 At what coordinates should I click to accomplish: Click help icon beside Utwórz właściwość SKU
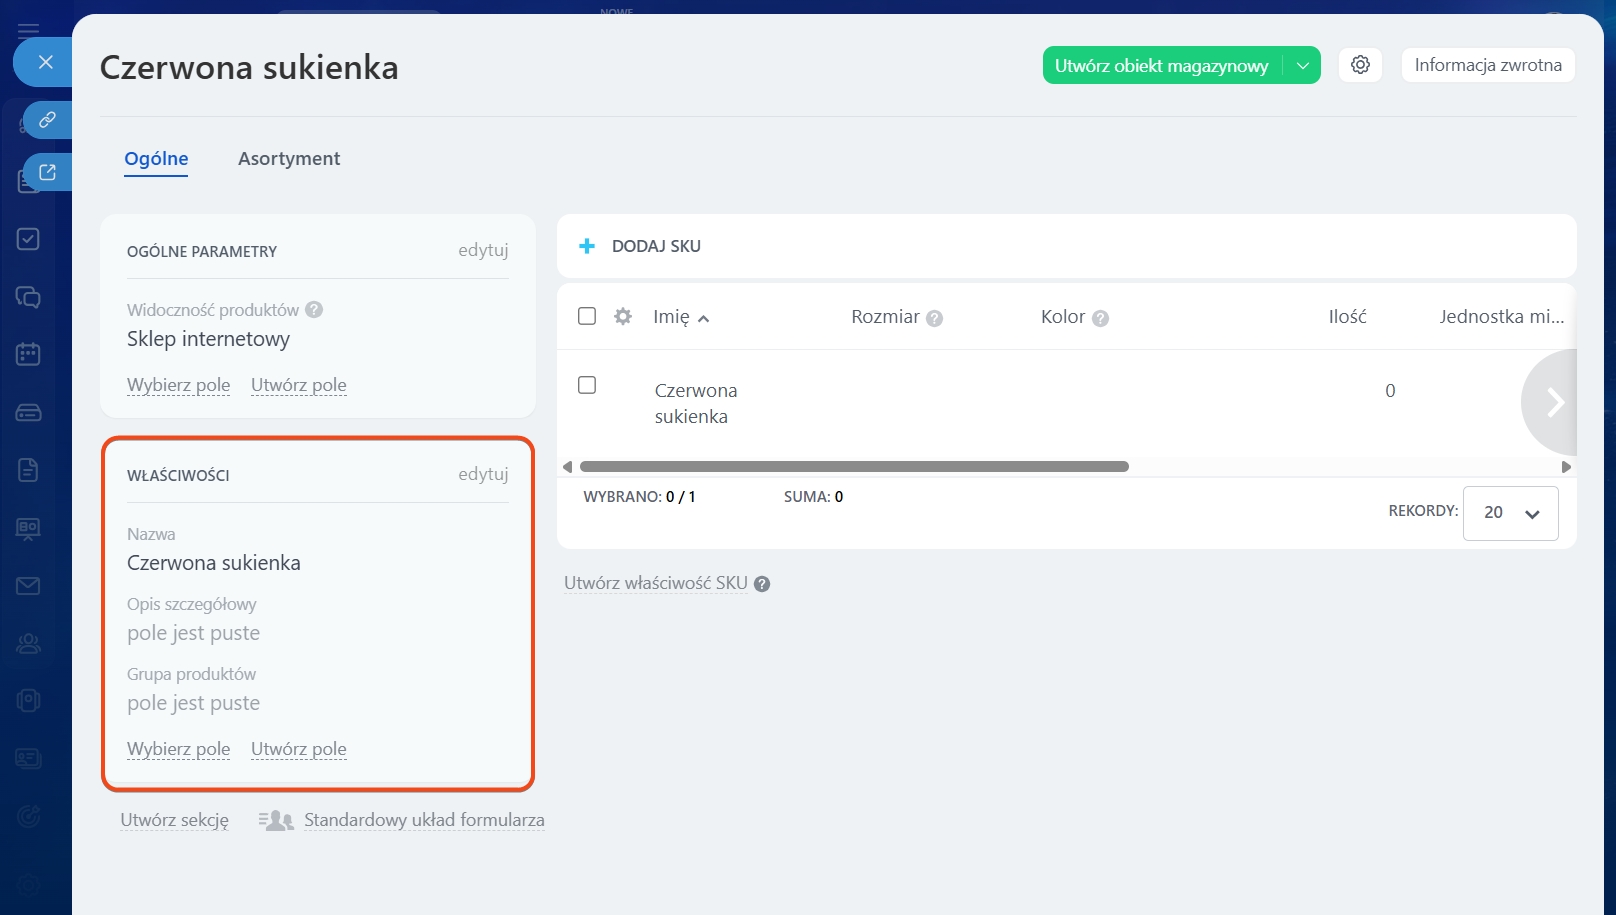762,584
